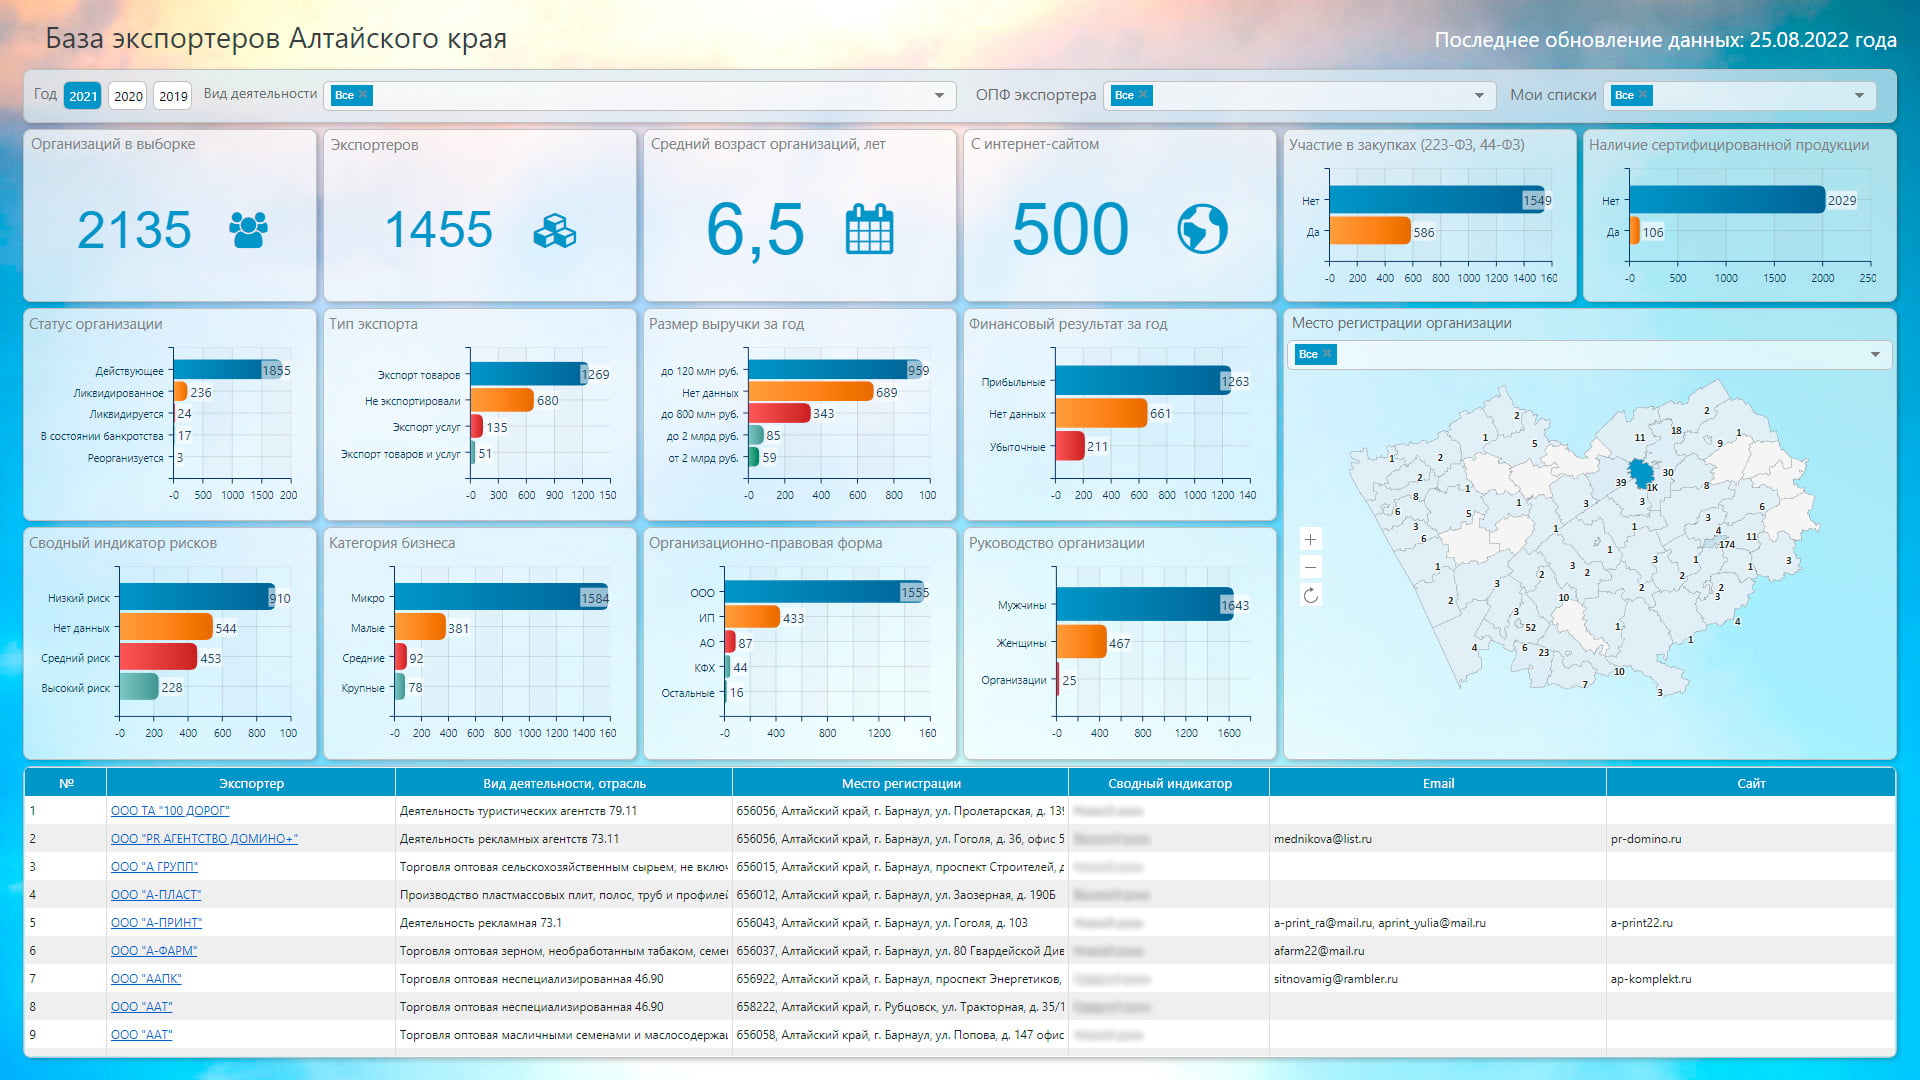Open the ООО "А-ПРИНТ" link

156,923
